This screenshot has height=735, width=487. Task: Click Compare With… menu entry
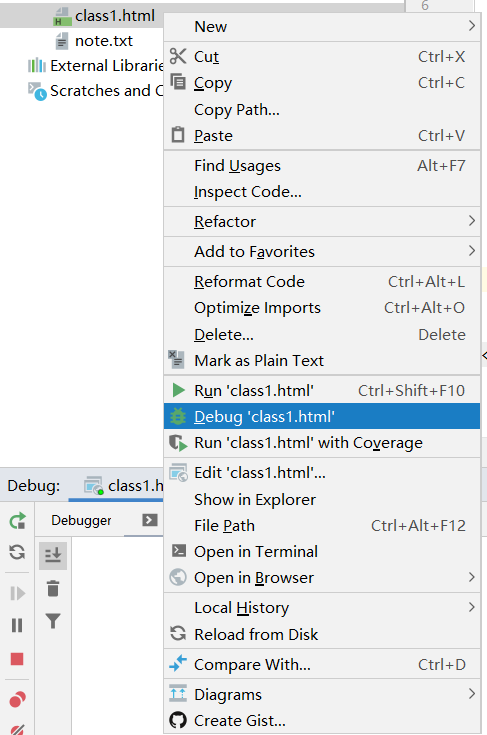(x=322, y=664)
